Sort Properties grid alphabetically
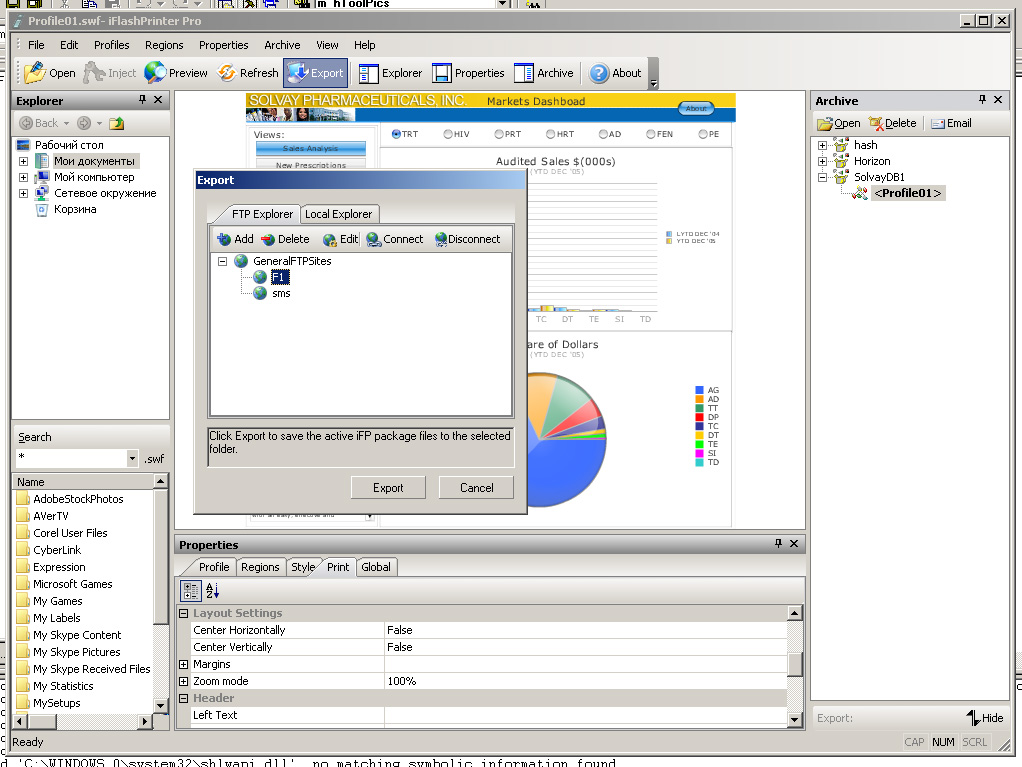1022x767 pixels. tap(212, 591)
